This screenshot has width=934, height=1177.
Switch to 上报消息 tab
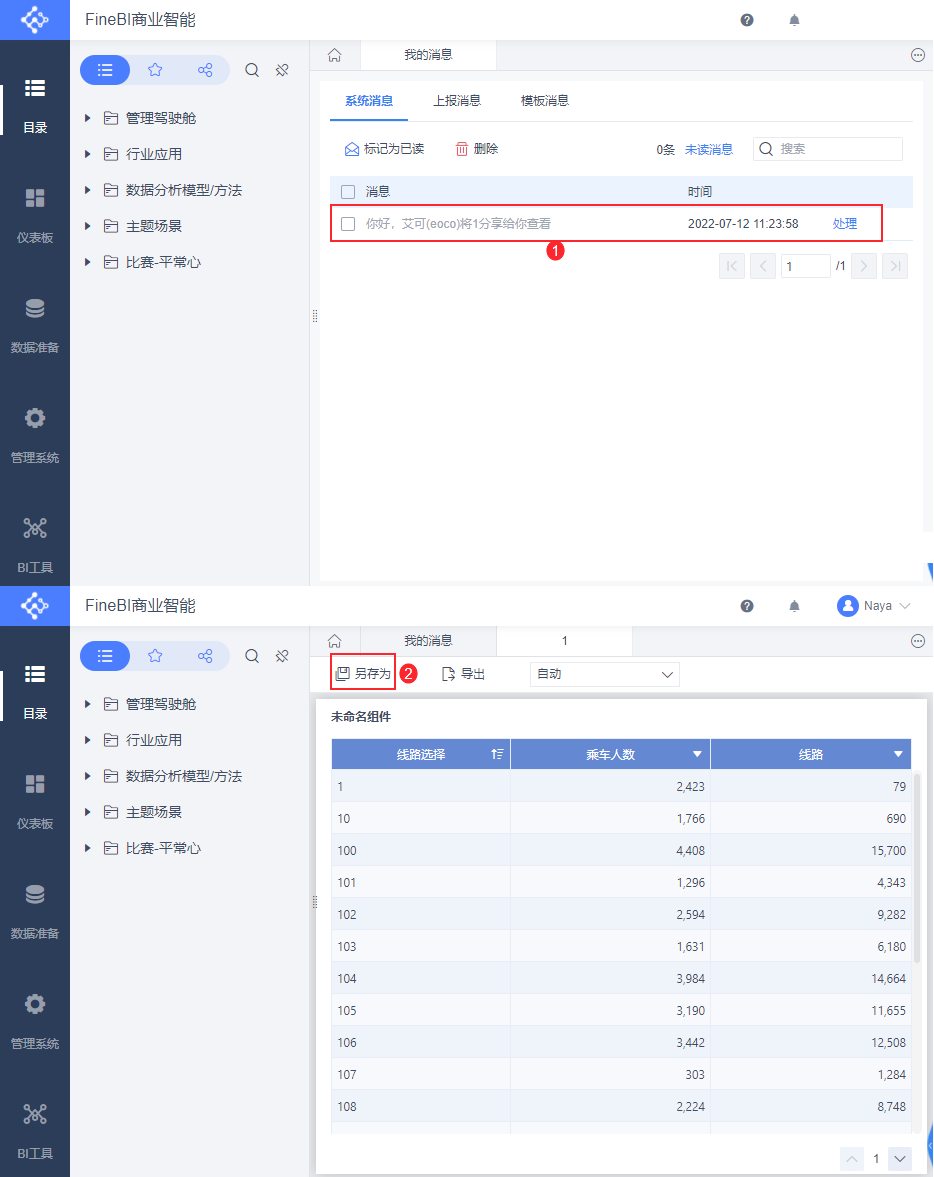point(456,101)
